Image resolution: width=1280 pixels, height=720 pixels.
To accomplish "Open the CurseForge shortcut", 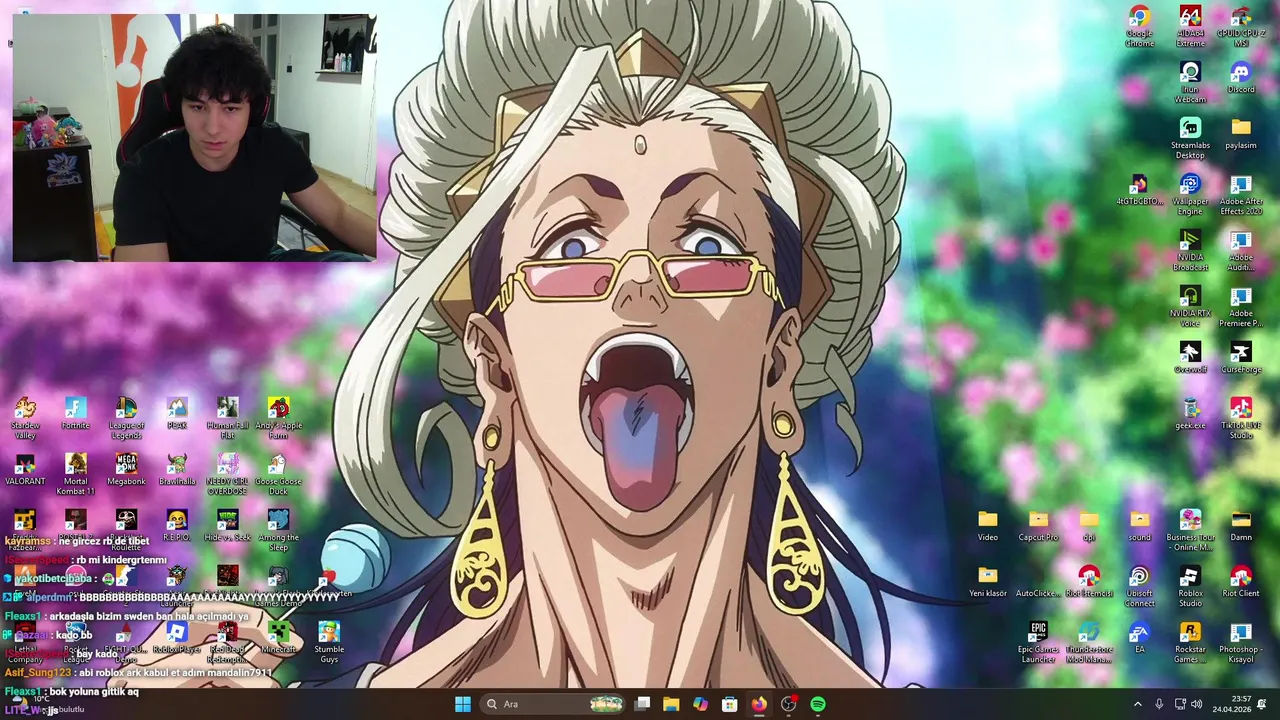I will click(1241, 358).
